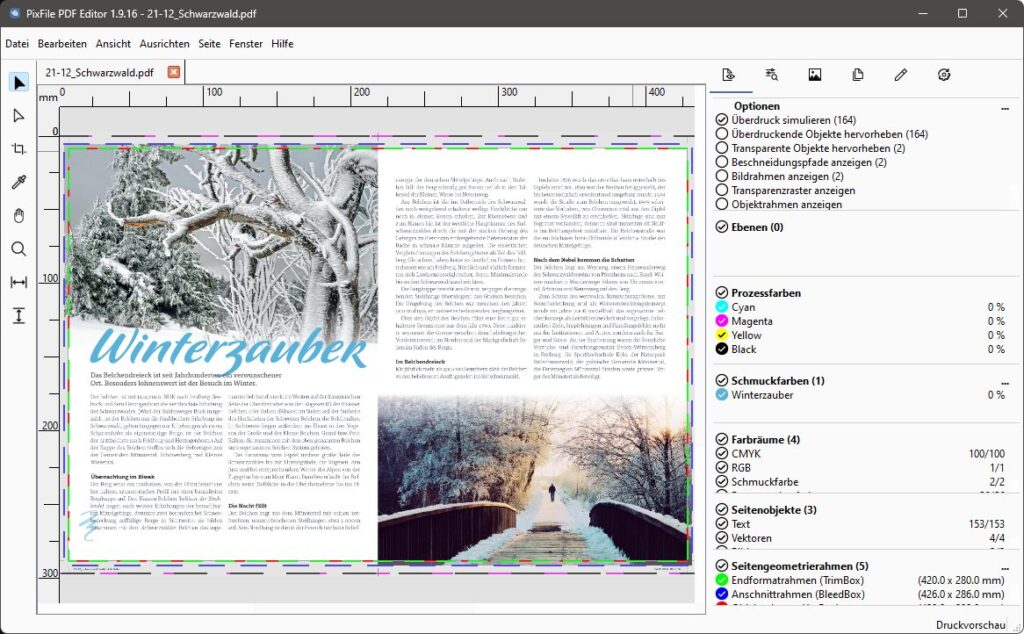
Task: Activate the Hand pan tool
Action: point(18,215)
